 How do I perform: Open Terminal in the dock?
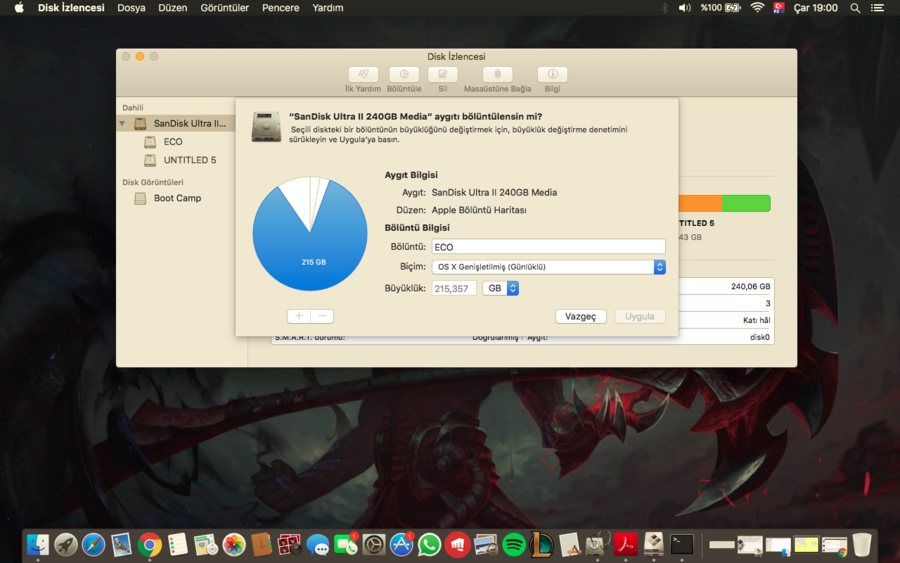[682, 544]
